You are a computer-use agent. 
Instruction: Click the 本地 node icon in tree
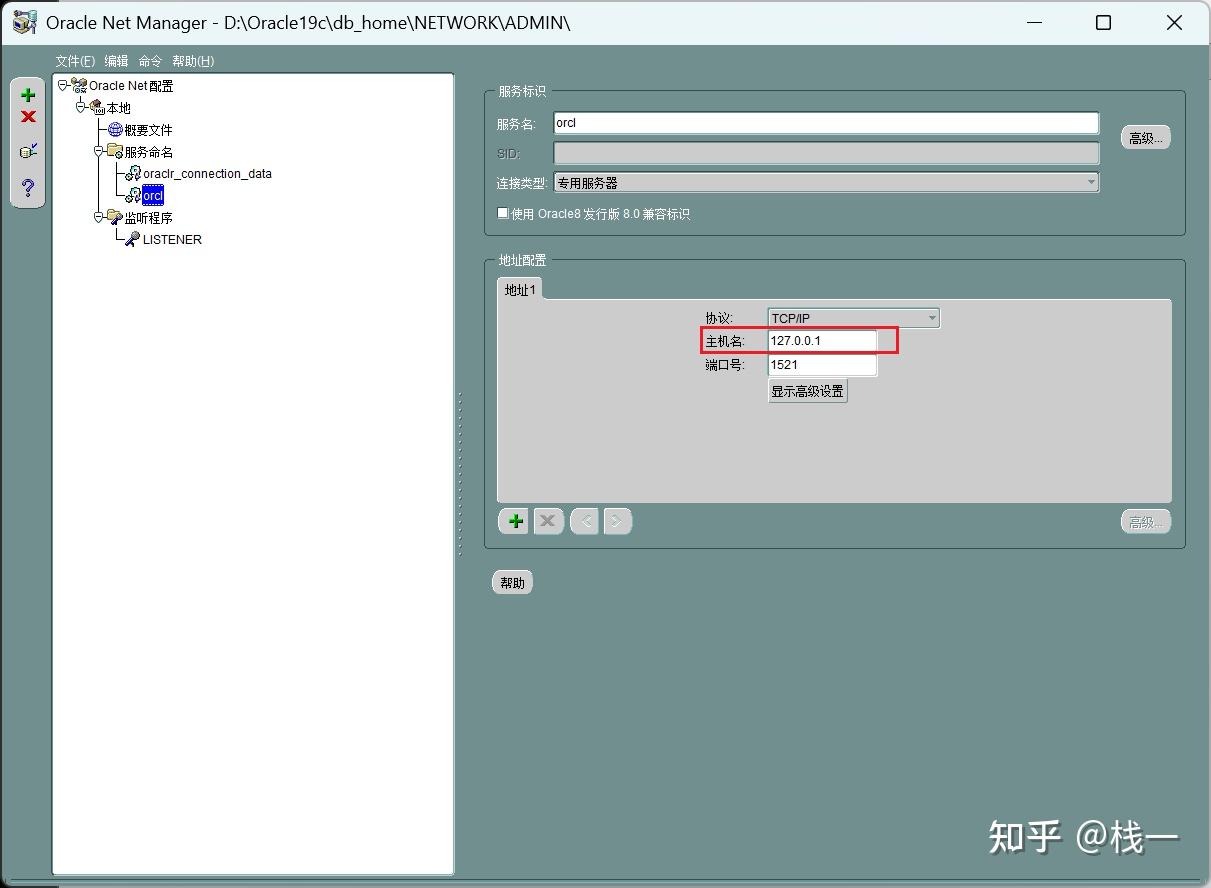97,107
